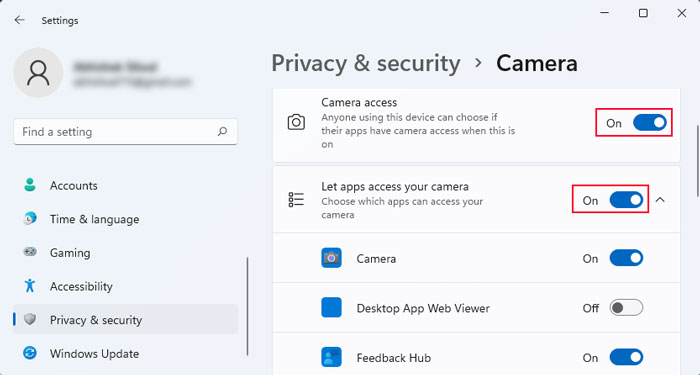
Task: Click the Time & language clock icon
Action: [x=30, y=219]
